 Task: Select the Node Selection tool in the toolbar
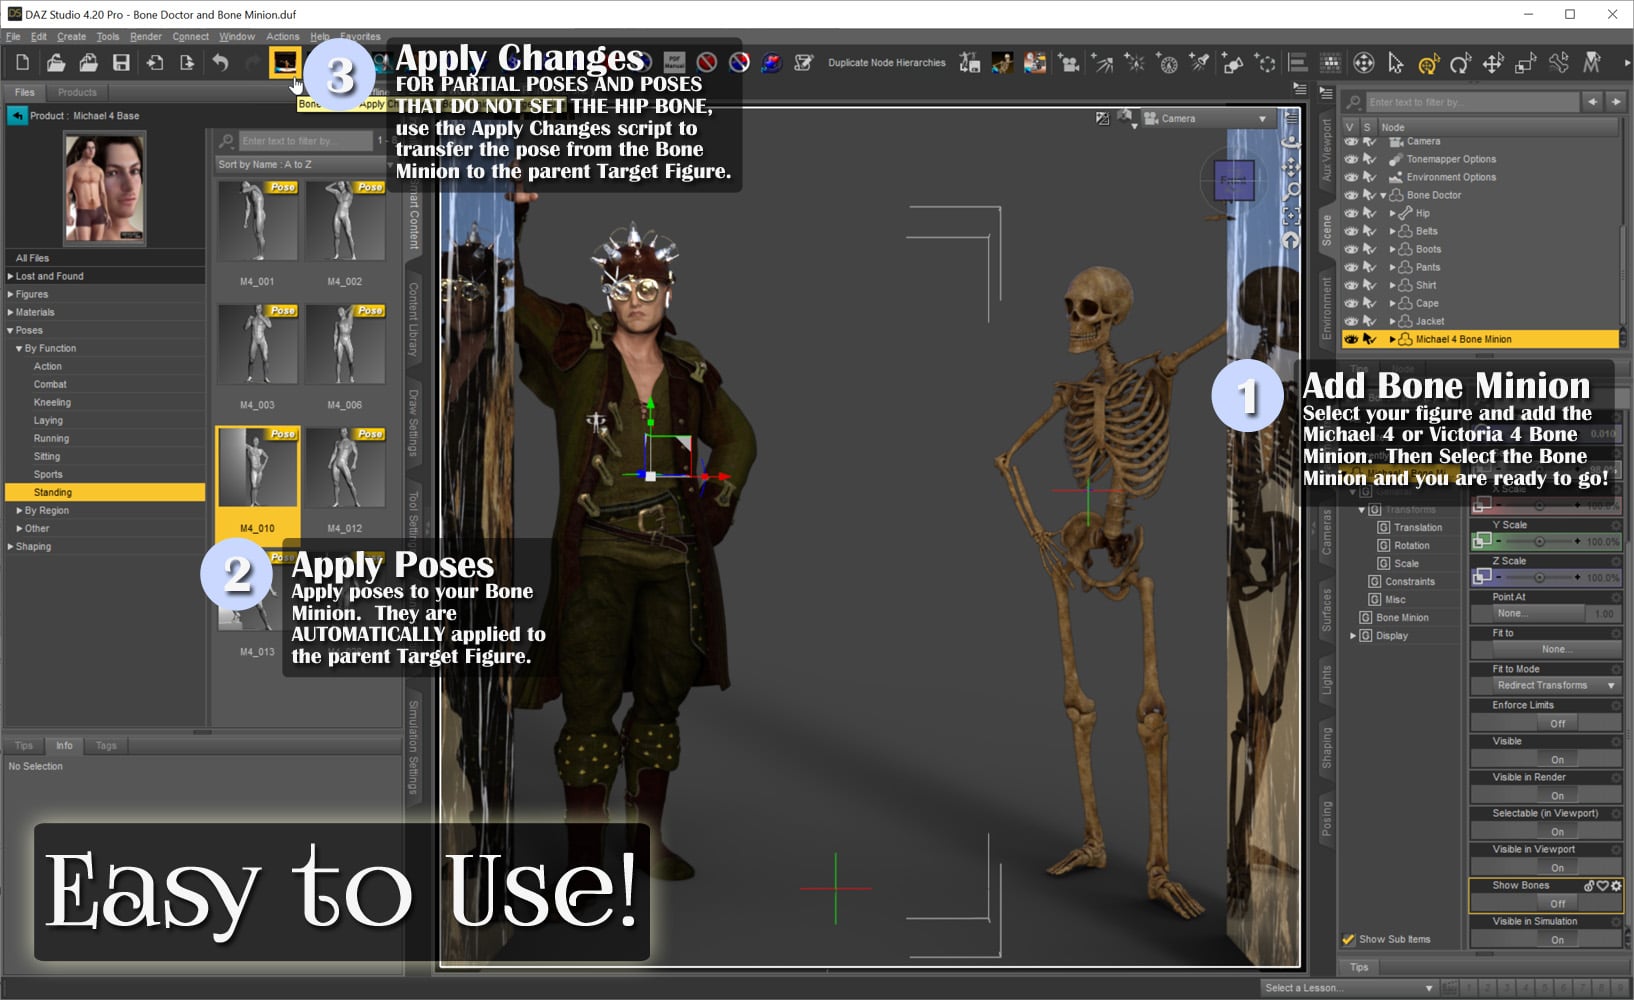coord(1396,62)
